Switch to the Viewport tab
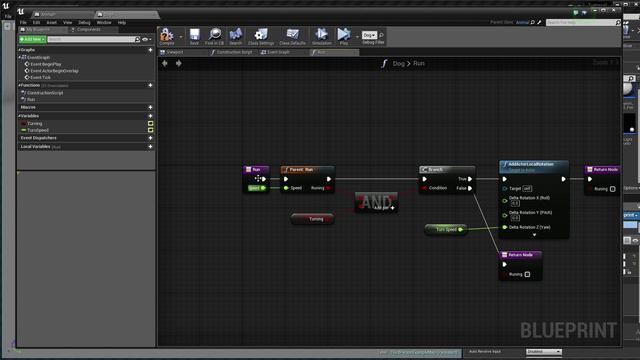This screenshot has width=640, height=360. coord(175,52)
